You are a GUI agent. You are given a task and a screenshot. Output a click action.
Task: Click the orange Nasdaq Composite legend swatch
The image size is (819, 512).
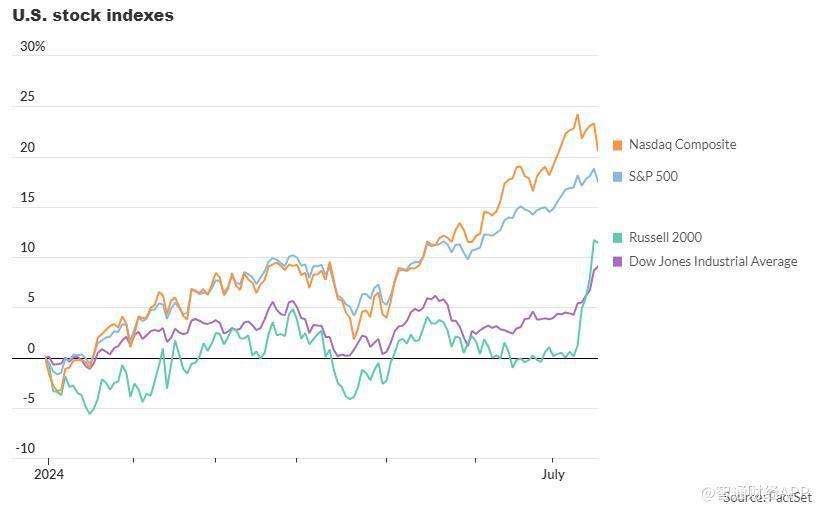pos(617,145)
